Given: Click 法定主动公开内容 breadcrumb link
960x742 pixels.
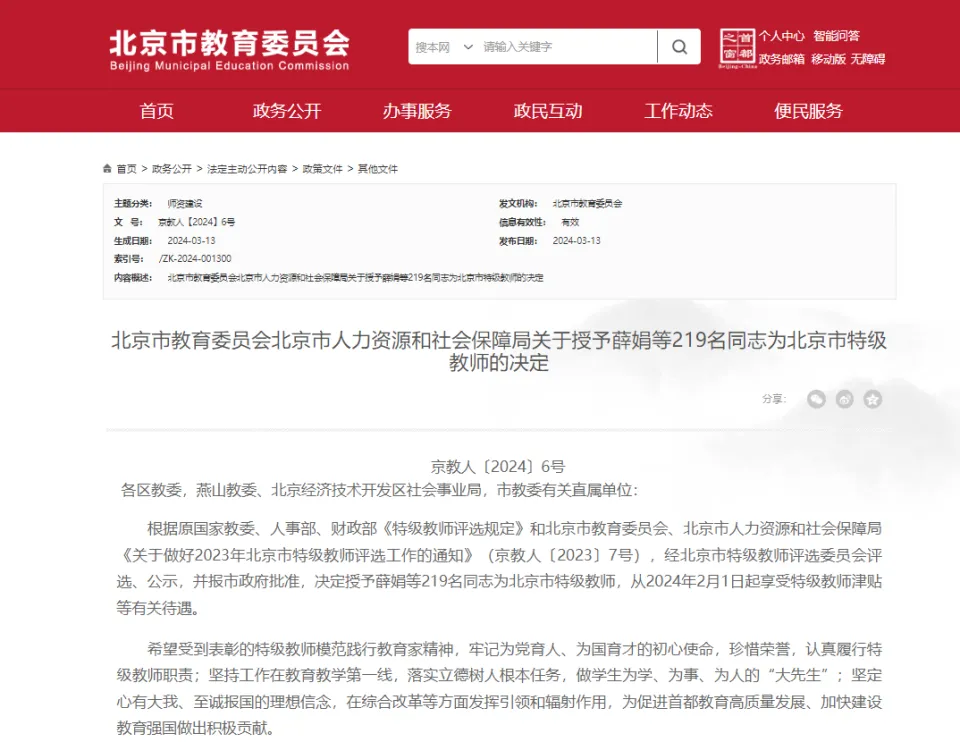Looking at the screenshot, I should tap(247, 169).
